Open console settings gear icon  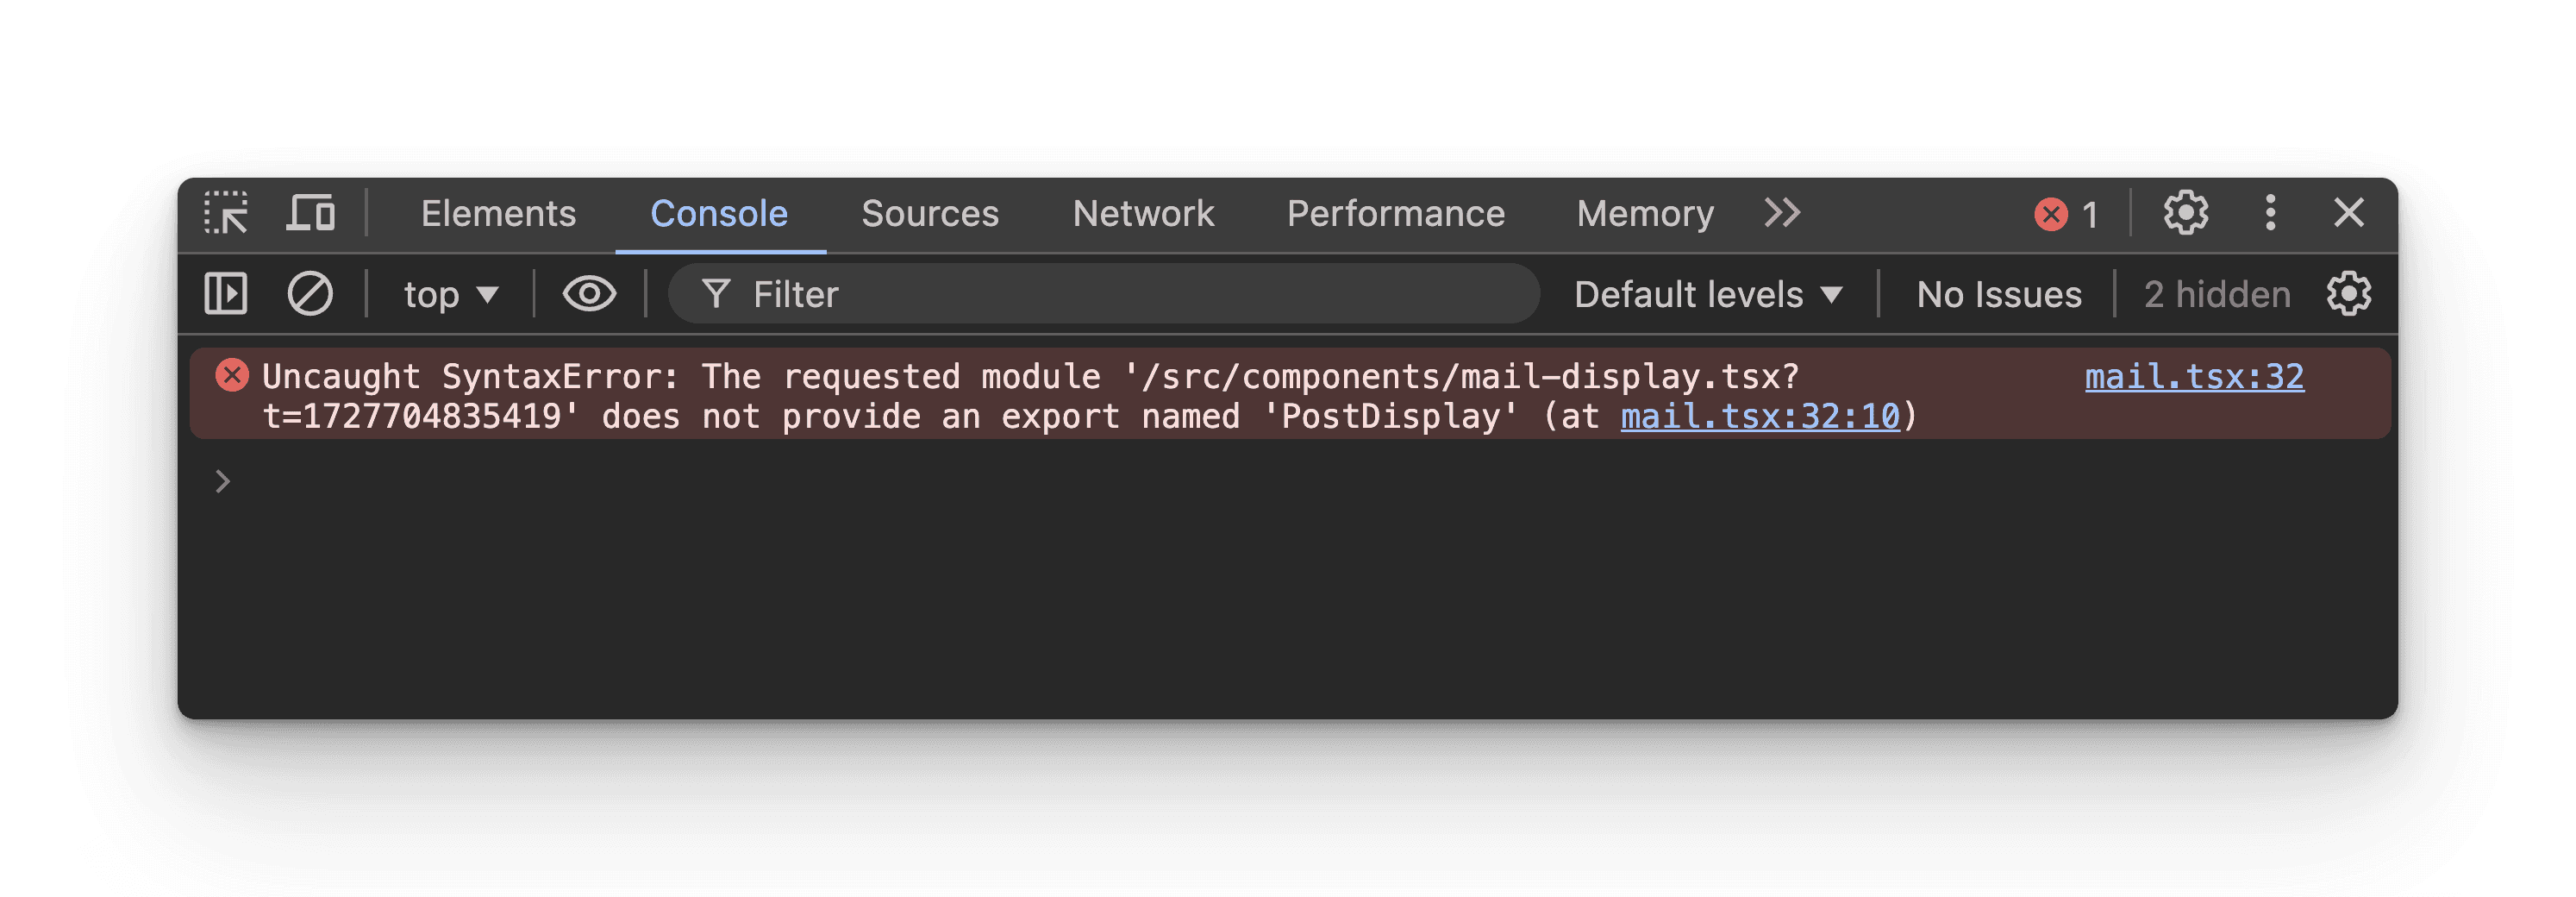(x=2348, y=294)
